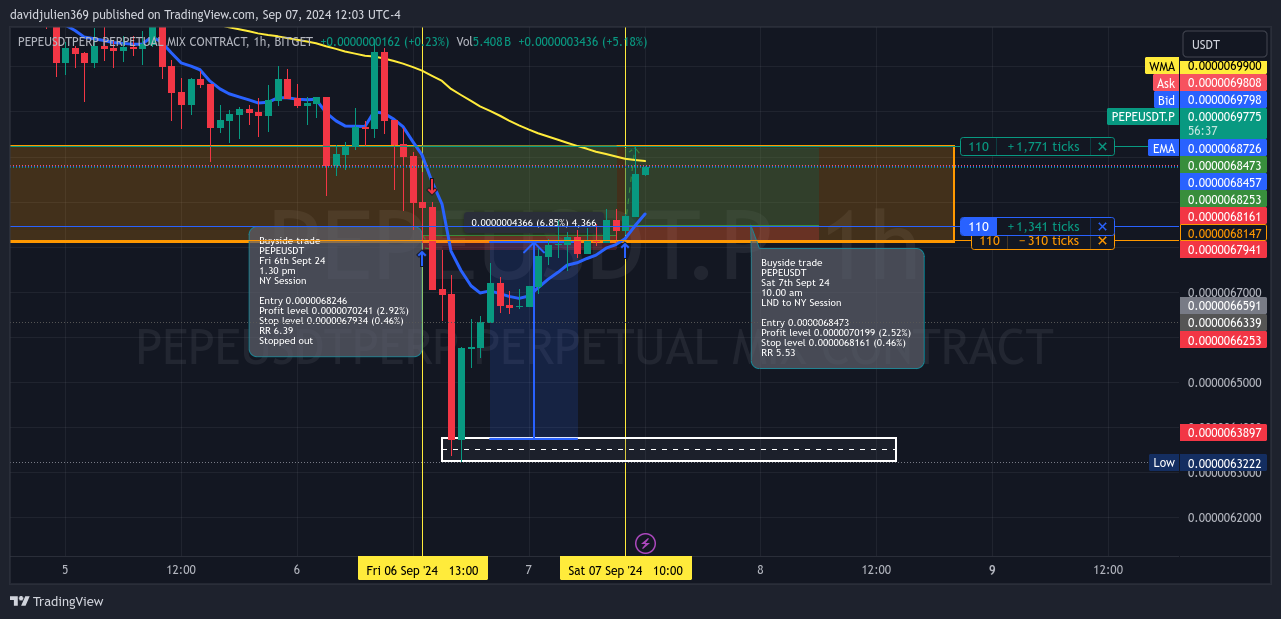
Task: Close the +1,341 ticks order line
Action: pyautogui.click(x=1101, y=227)
